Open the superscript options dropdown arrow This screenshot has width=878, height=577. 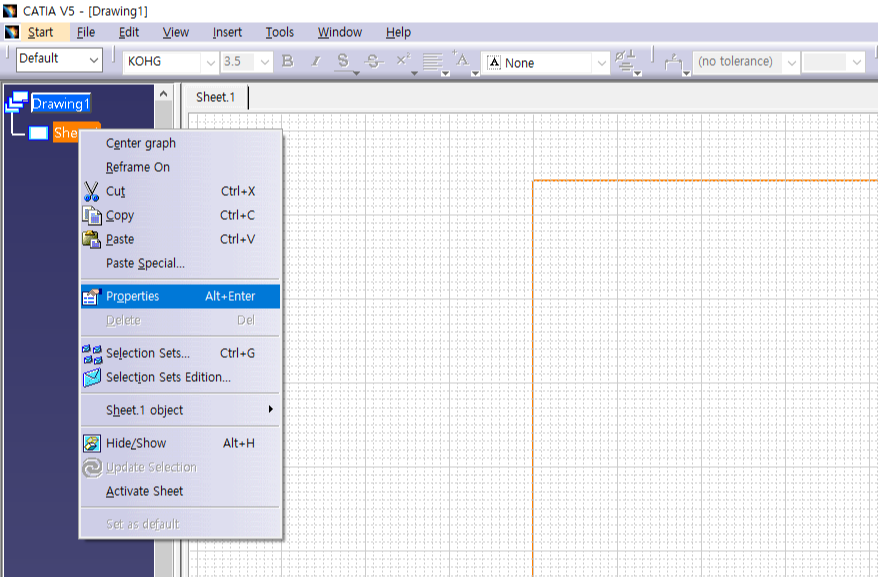point(414,73)
